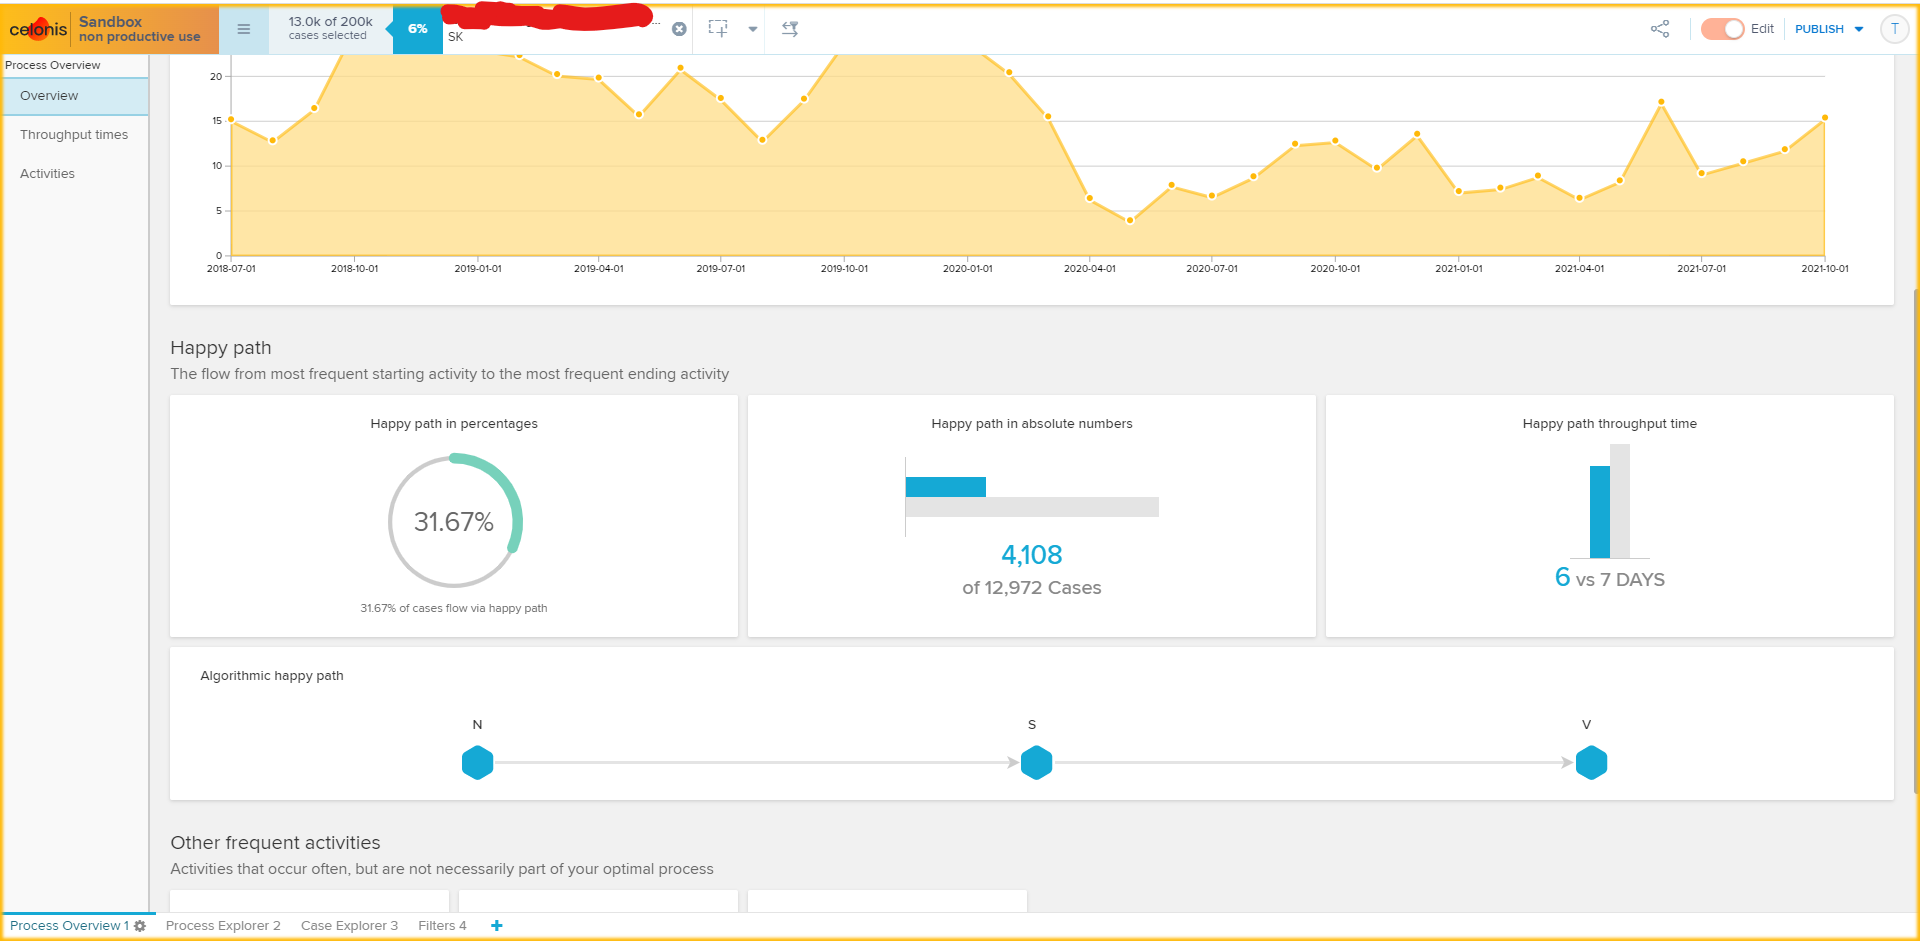1920x941 pixels.
Task: Click the 6% cases selected indicator
Action: (417, 29)
